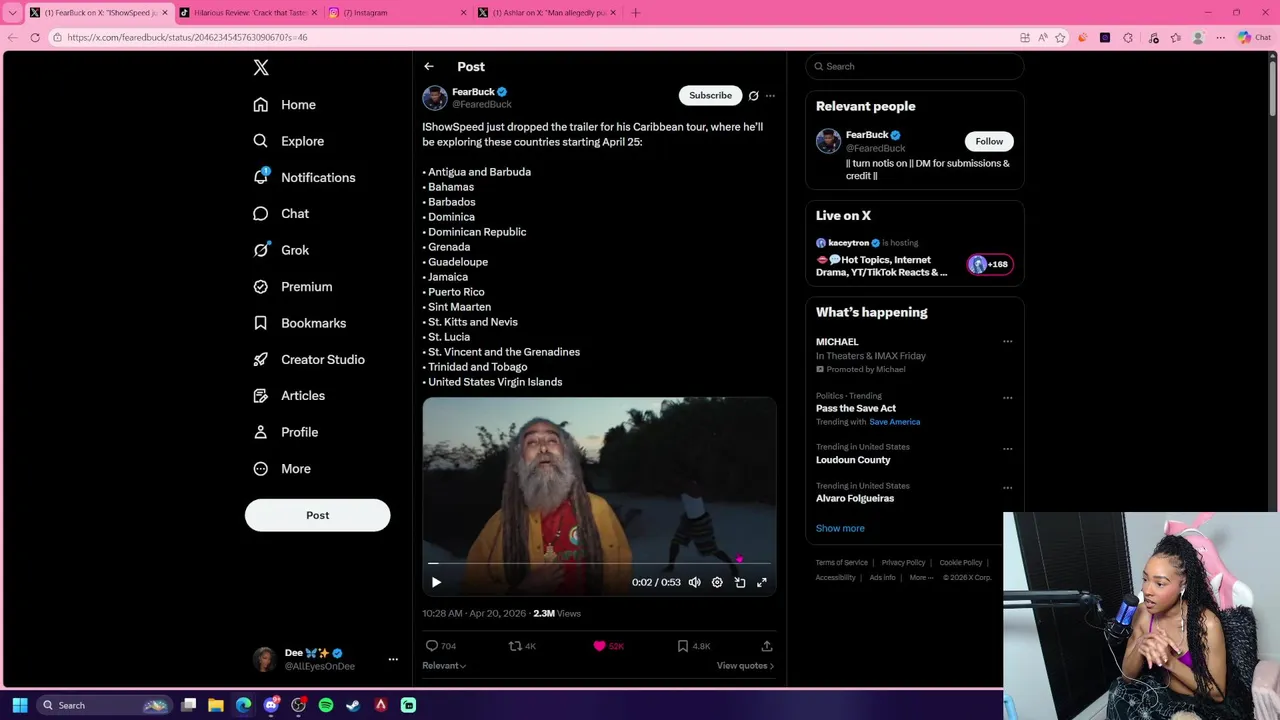The width and height of the screenshot is (1280, 720).
Task: Open Articles in the sidebar
Action: click(x=289, y=396)
